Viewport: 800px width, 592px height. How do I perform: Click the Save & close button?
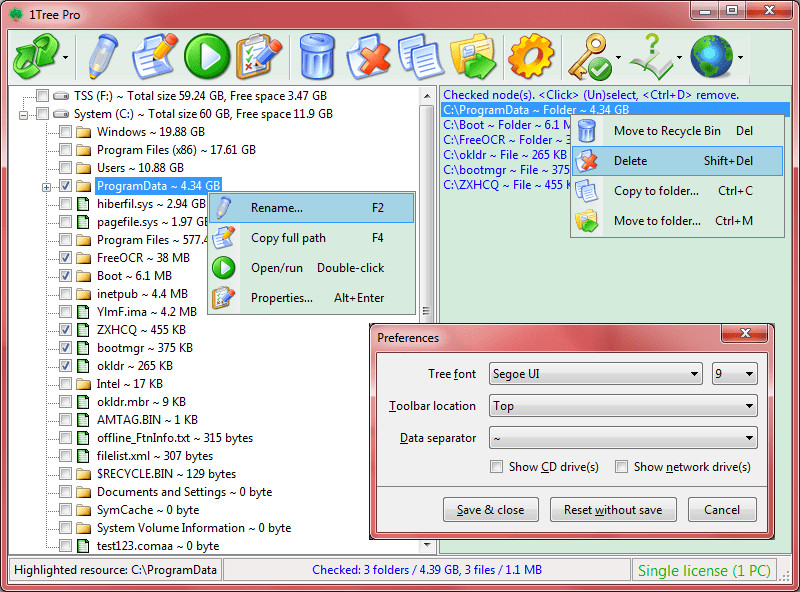pyautogui.click(x=490, y=510)
